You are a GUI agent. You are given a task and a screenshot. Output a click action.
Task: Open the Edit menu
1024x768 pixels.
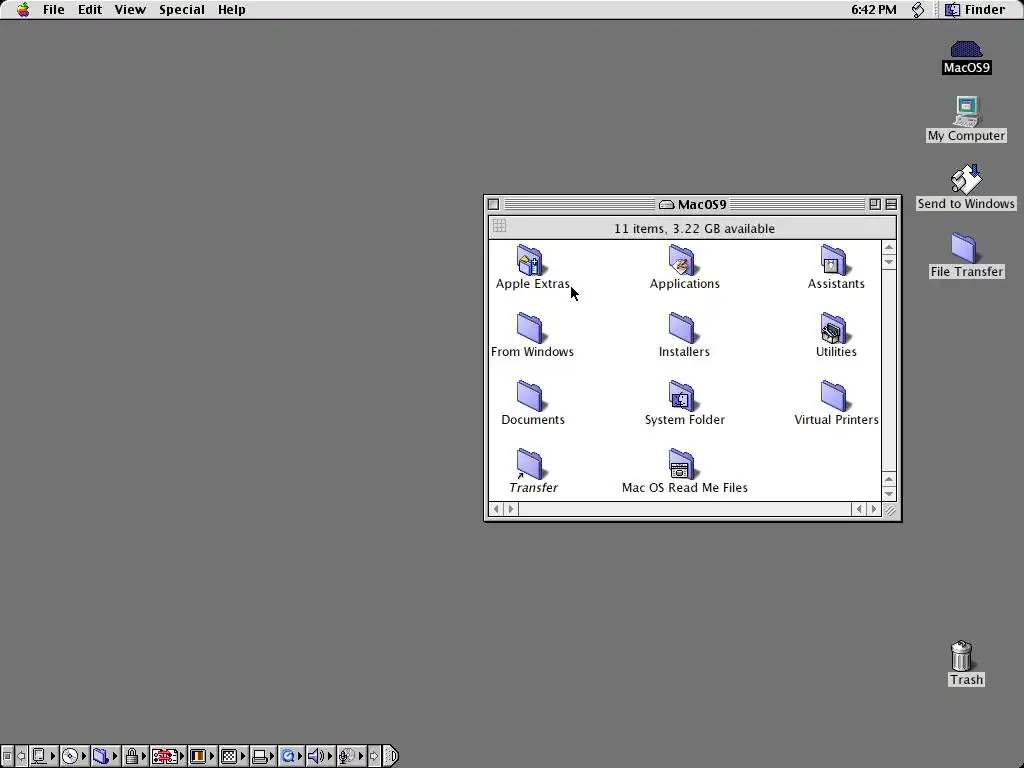[90, 10]
